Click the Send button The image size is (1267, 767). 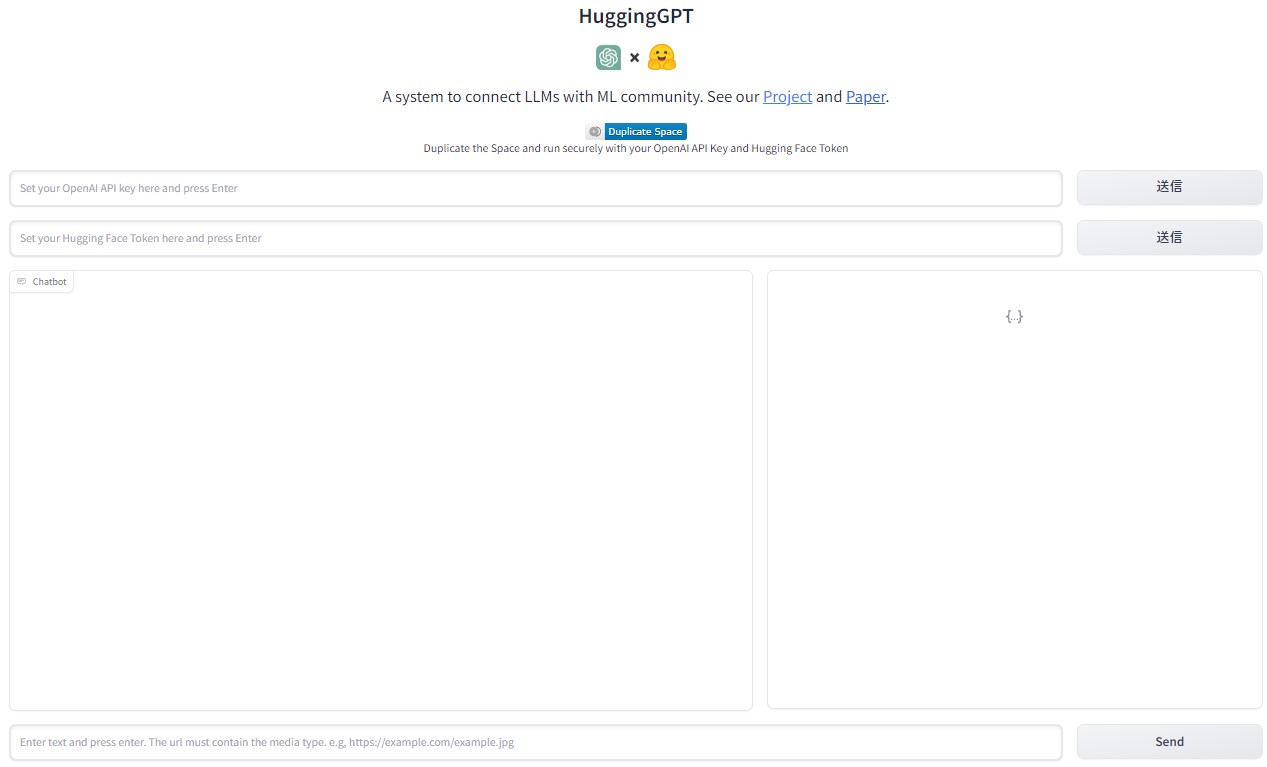[x=1169, y=742]
